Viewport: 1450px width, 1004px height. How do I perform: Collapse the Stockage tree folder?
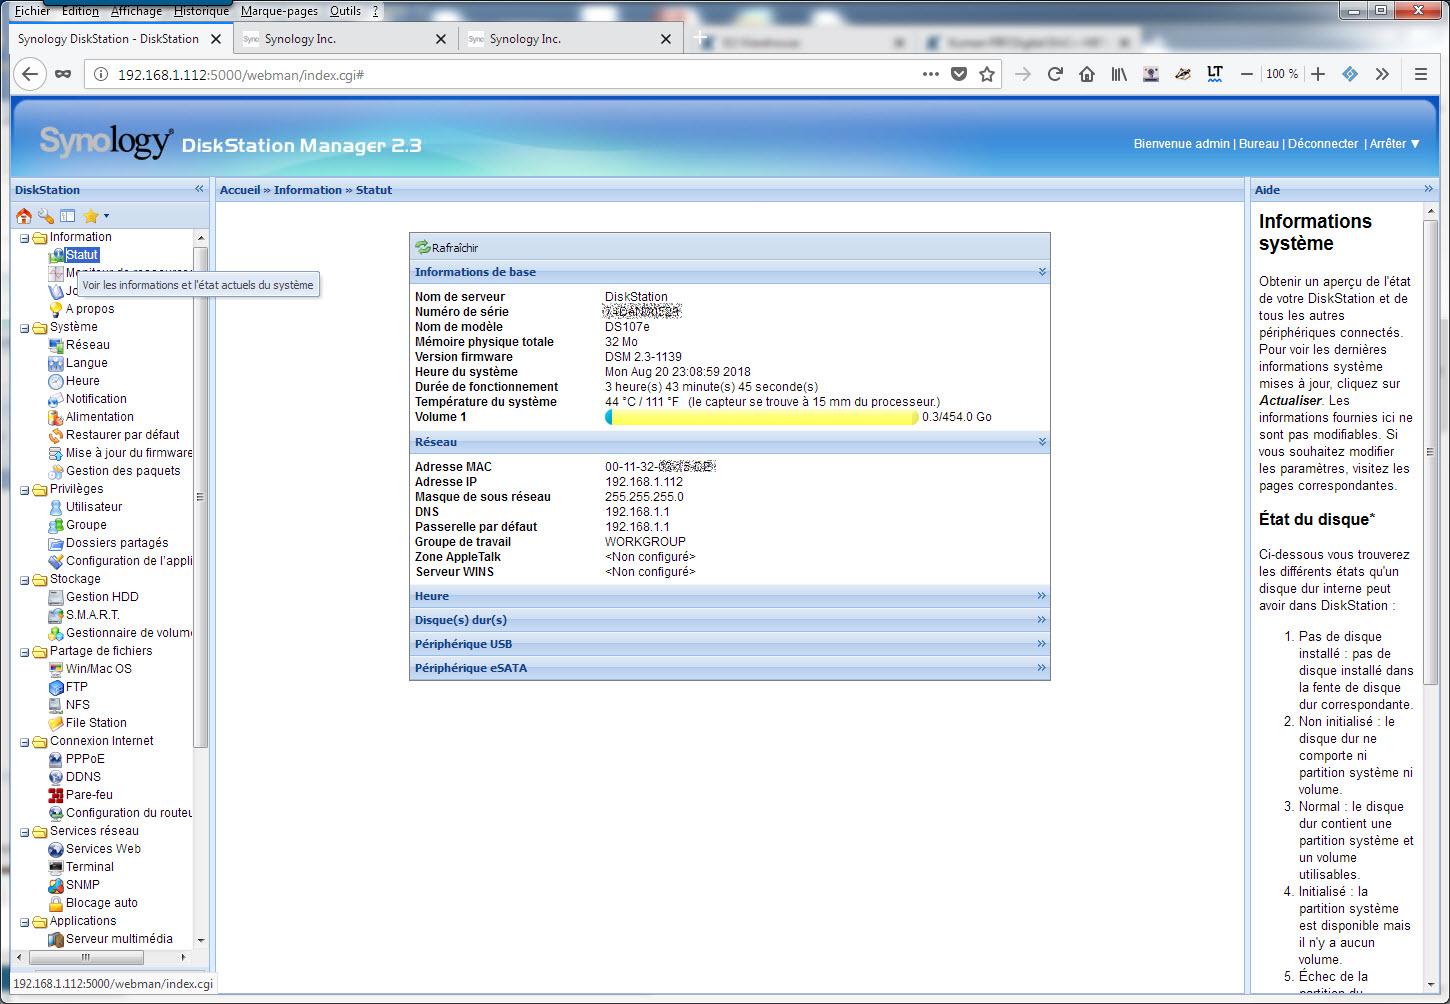click(25, 580)
